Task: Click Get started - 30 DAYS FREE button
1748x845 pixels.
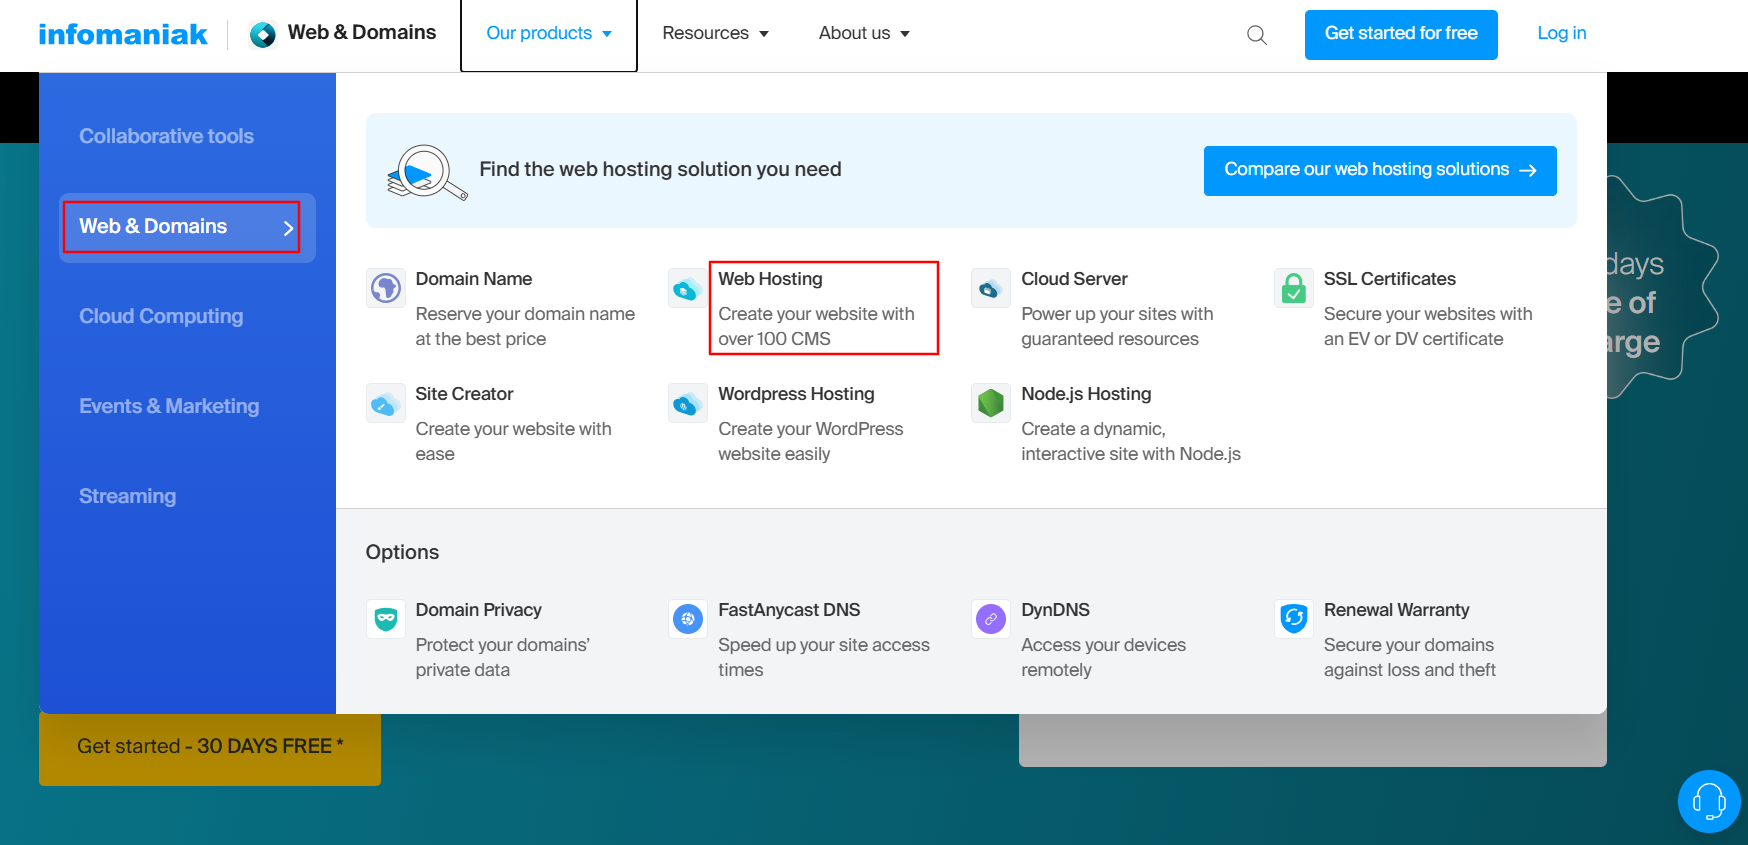Action: pyautogui.click(x=210, y=747)
